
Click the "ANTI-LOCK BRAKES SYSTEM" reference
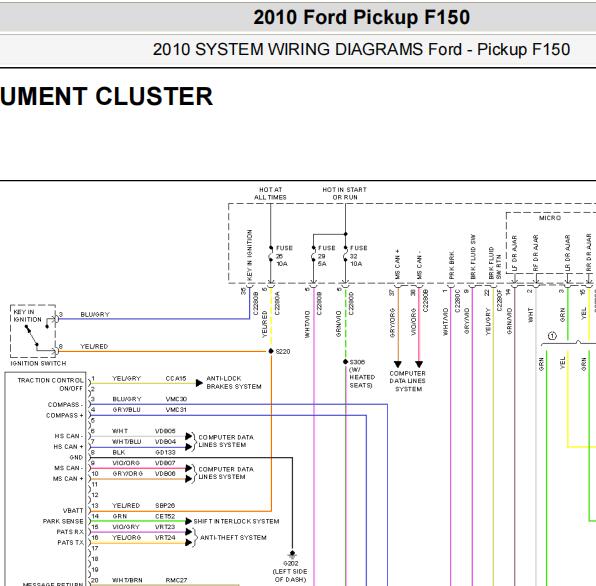(x=234, y=383)
